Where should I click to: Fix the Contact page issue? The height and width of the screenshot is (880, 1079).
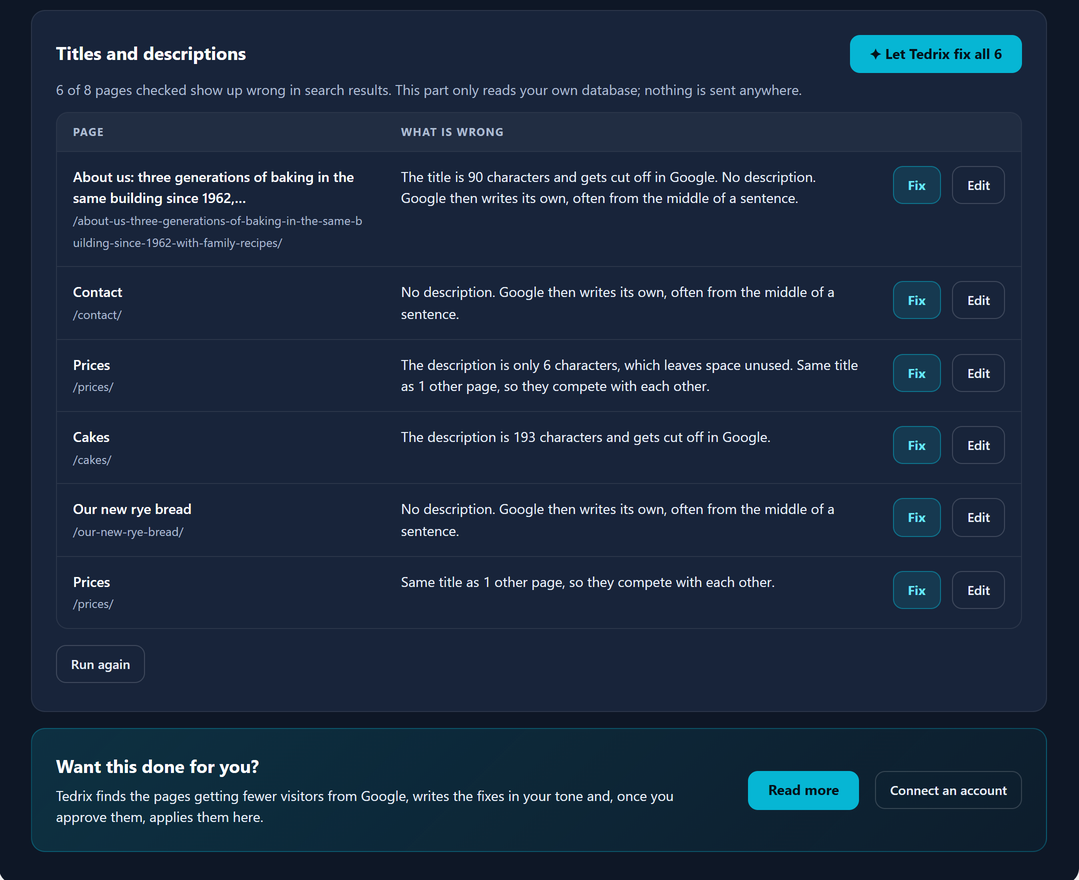pos(916,300)
